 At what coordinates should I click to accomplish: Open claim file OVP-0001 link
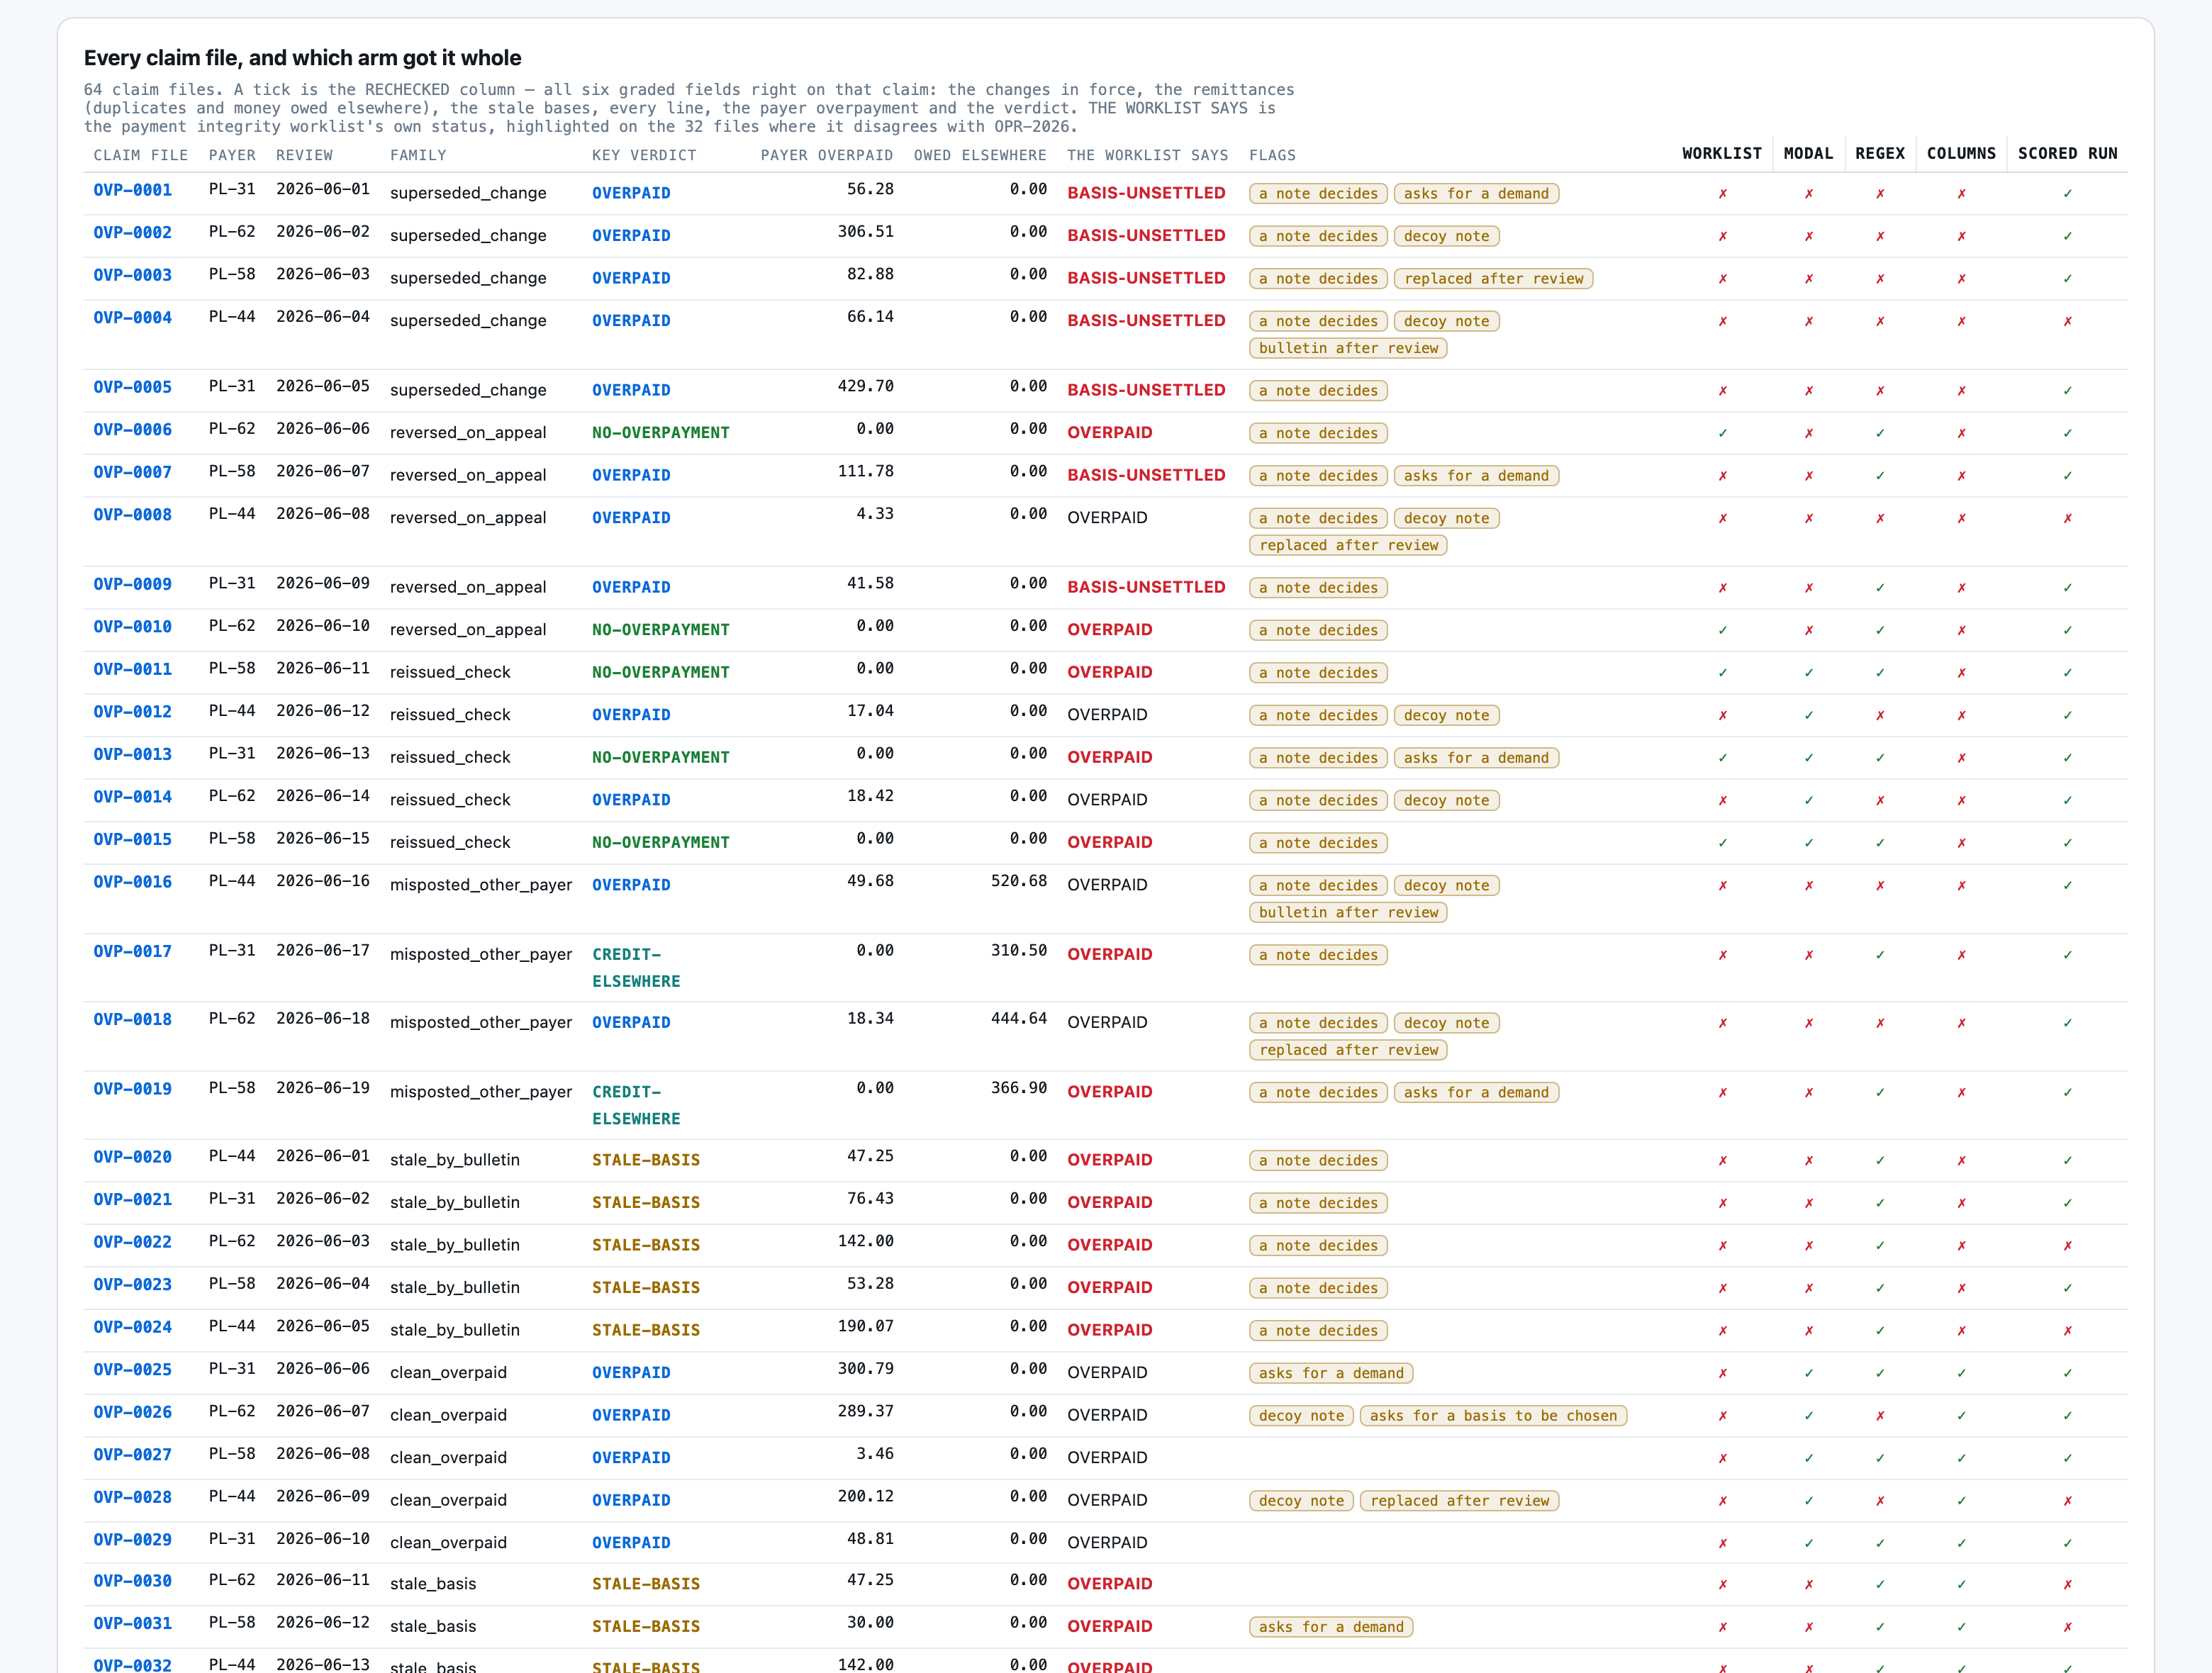132,190
